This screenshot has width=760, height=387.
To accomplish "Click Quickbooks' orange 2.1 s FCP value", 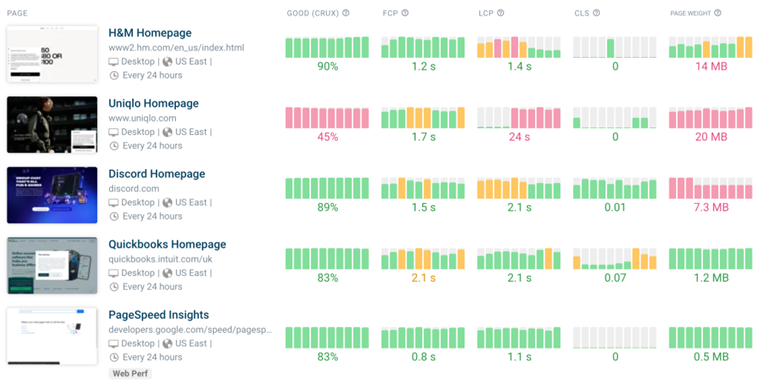I will point(423,278).
